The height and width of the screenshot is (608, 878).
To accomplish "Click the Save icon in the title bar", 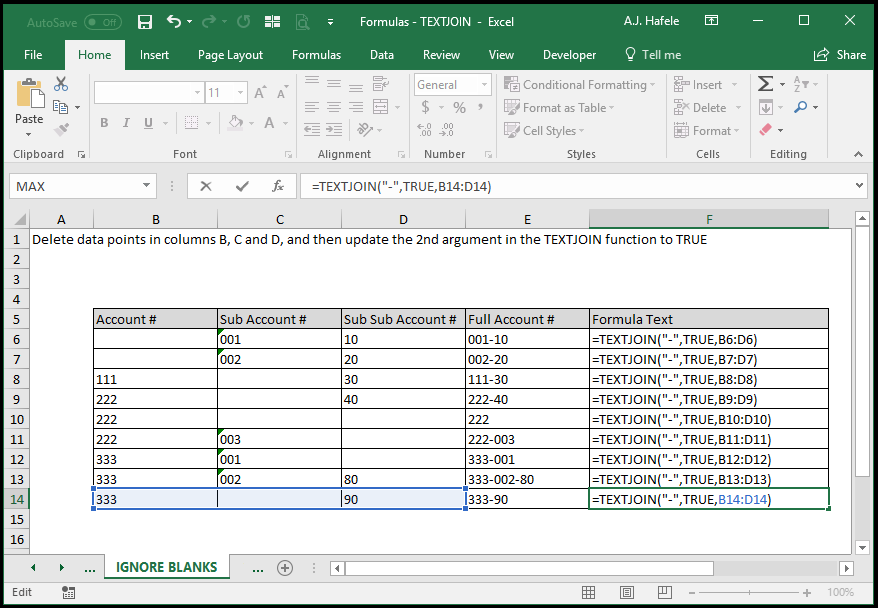I will (x=145, y=22).
